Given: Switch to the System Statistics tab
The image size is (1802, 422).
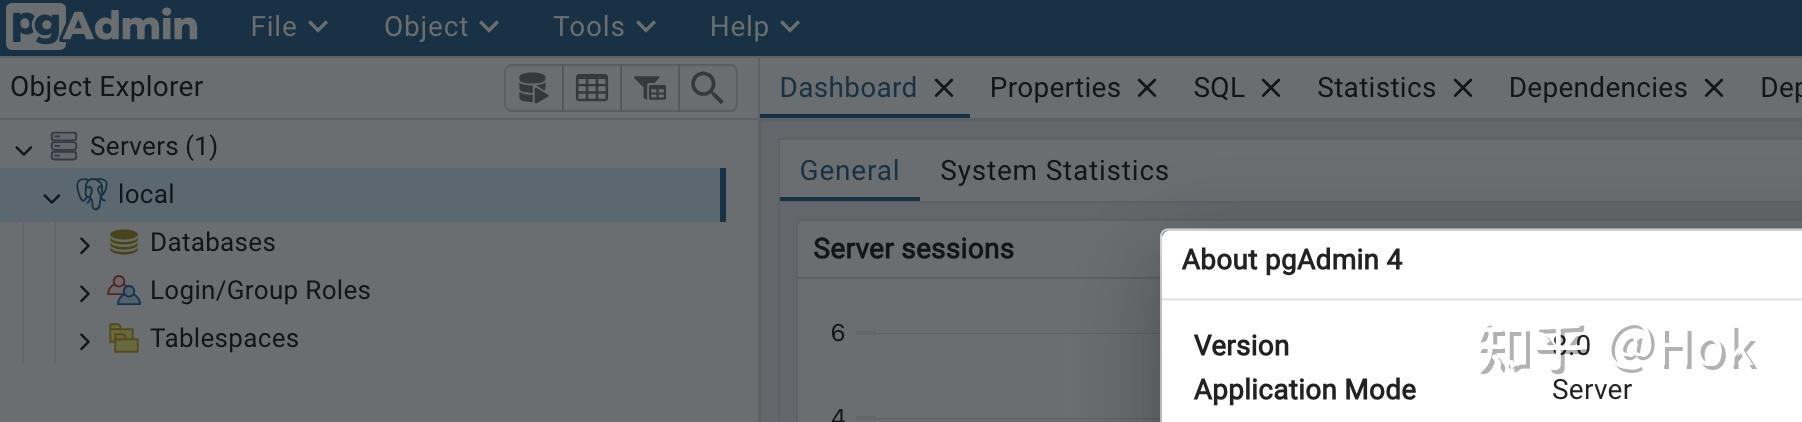Looking at the screenshot, I should [x=1054, y=171].
